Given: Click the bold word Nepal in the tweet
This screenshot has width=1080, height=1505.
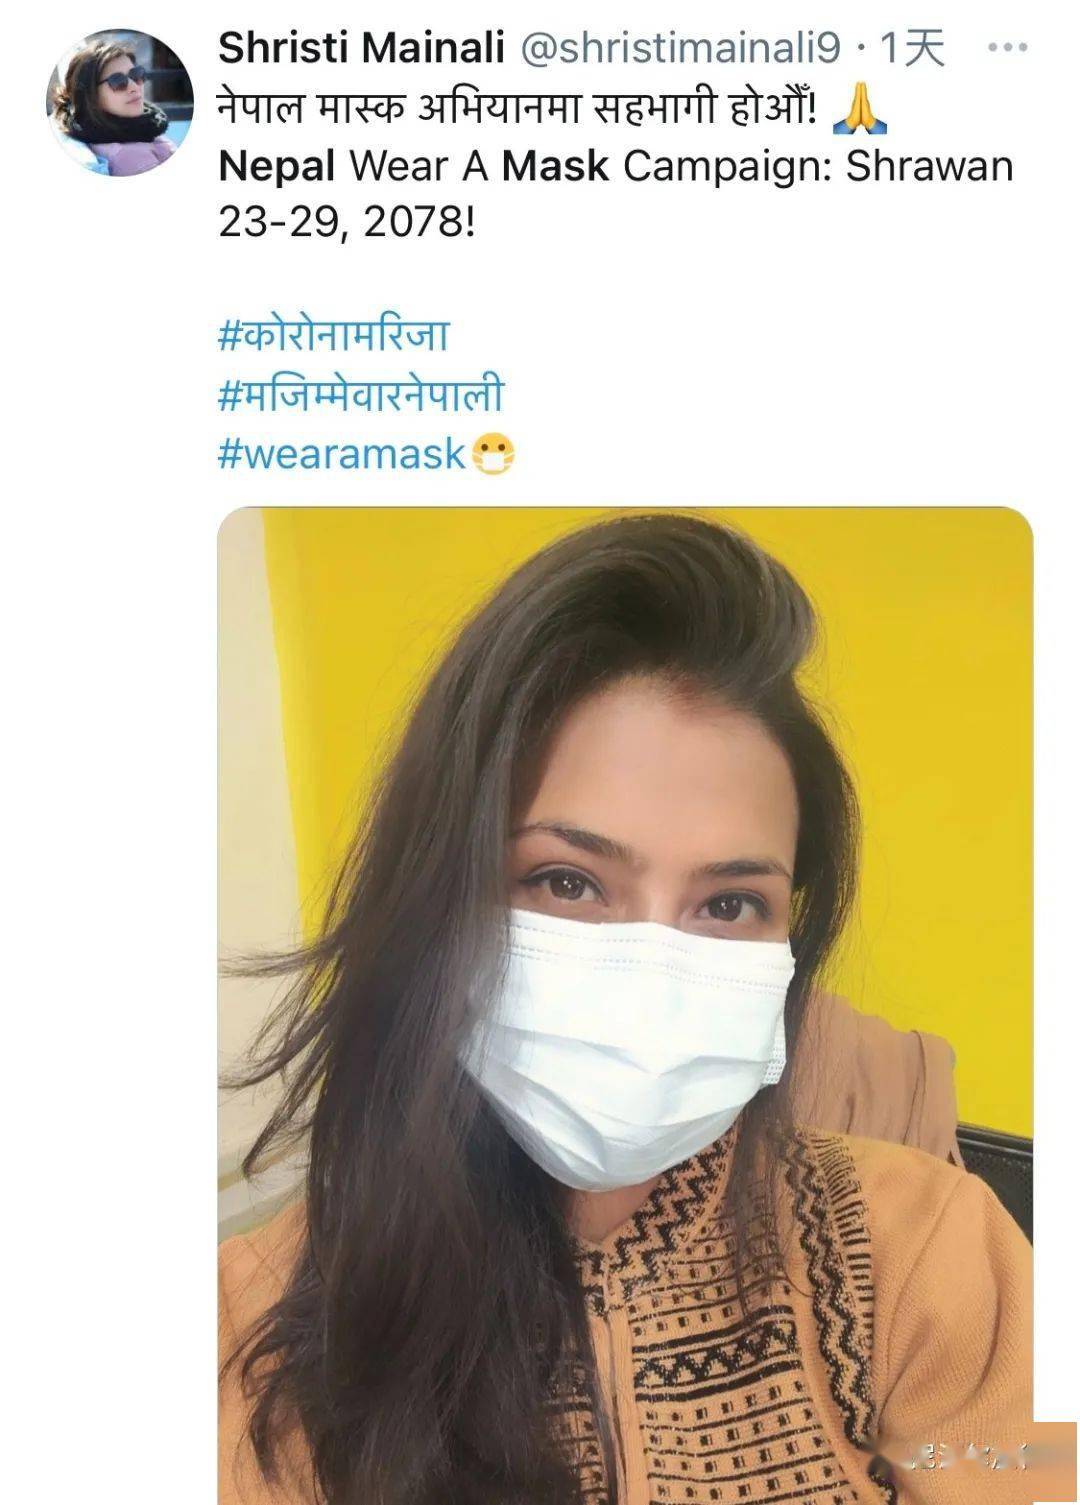Looking at the screenshot, I should (x=277, y=167).
